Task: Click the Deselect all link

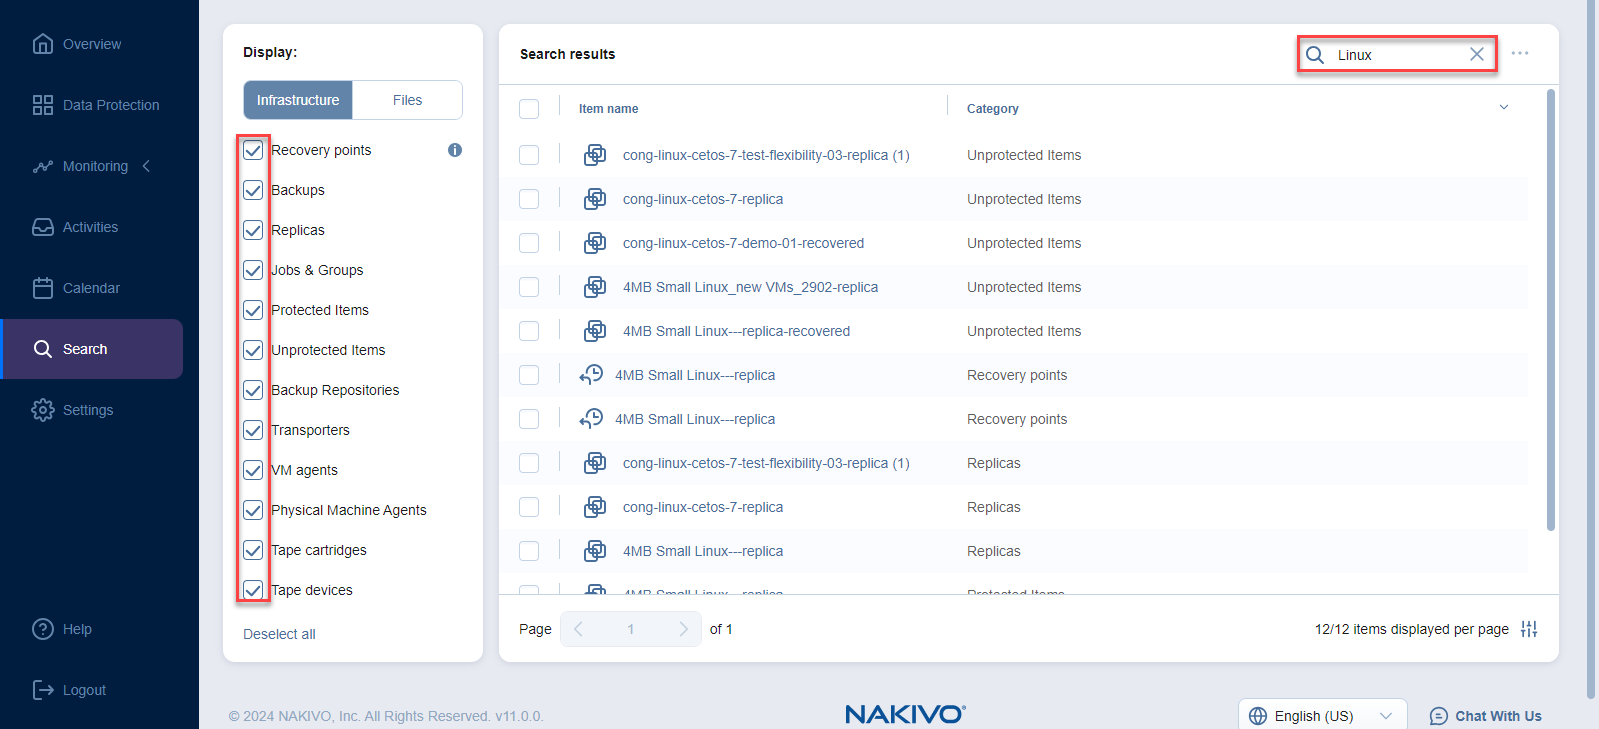Action: pyautogui.click(x=279, y=634)
